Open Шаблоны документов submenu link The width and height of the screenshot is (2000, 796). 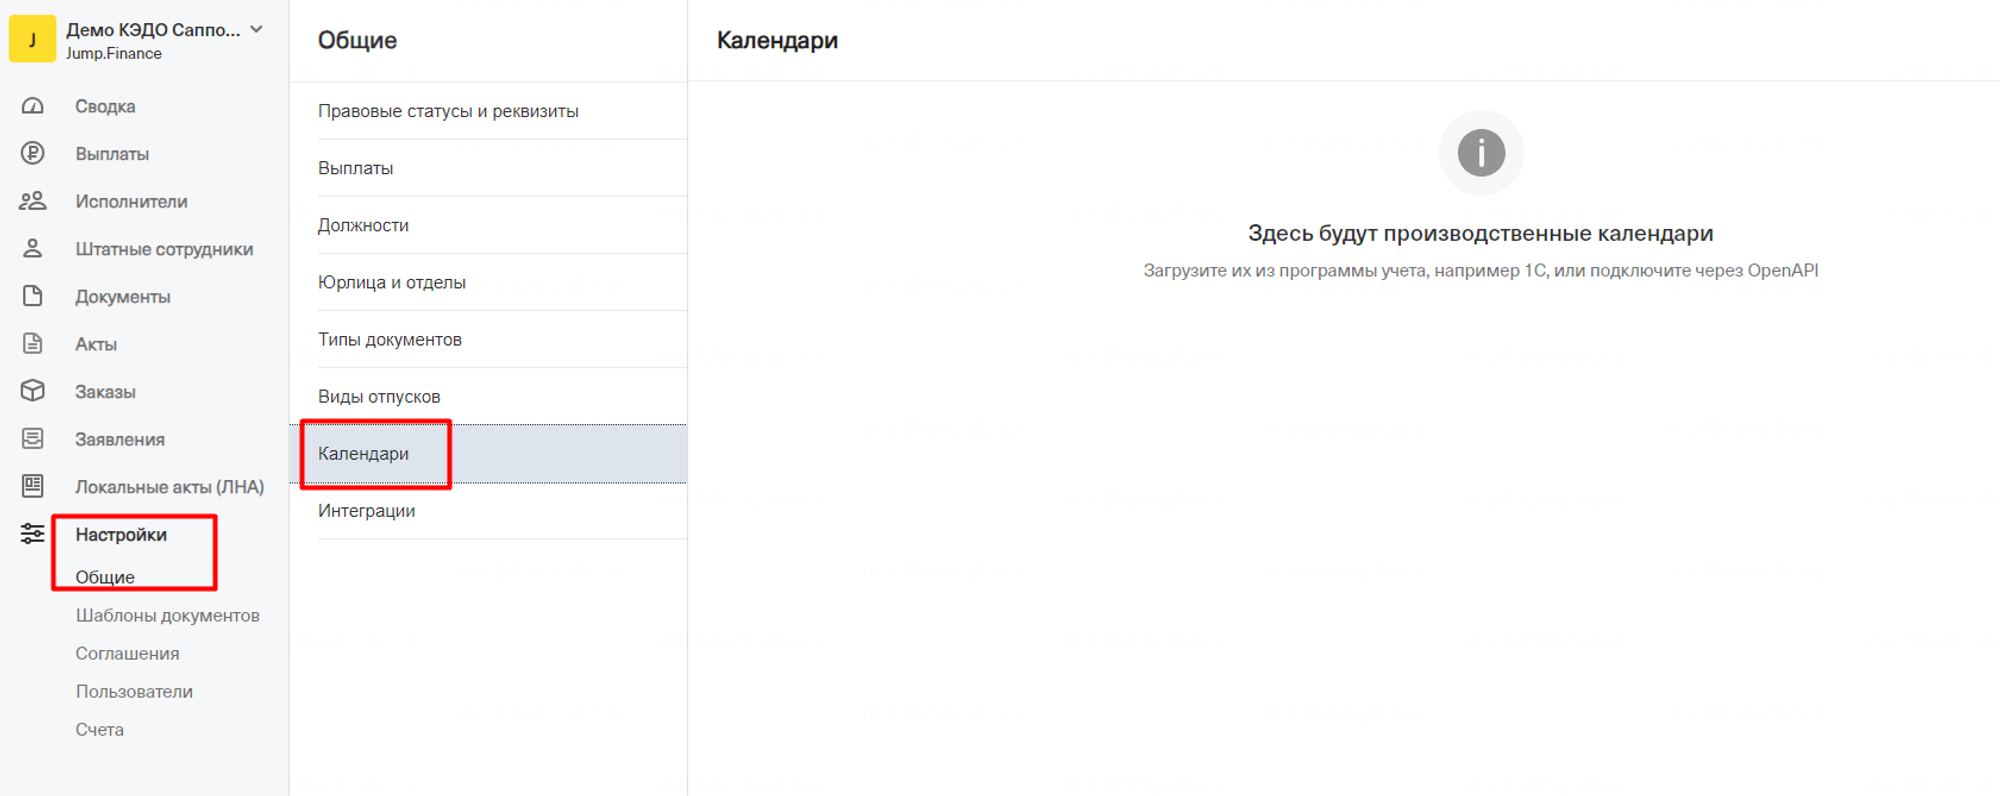point(167,615)
